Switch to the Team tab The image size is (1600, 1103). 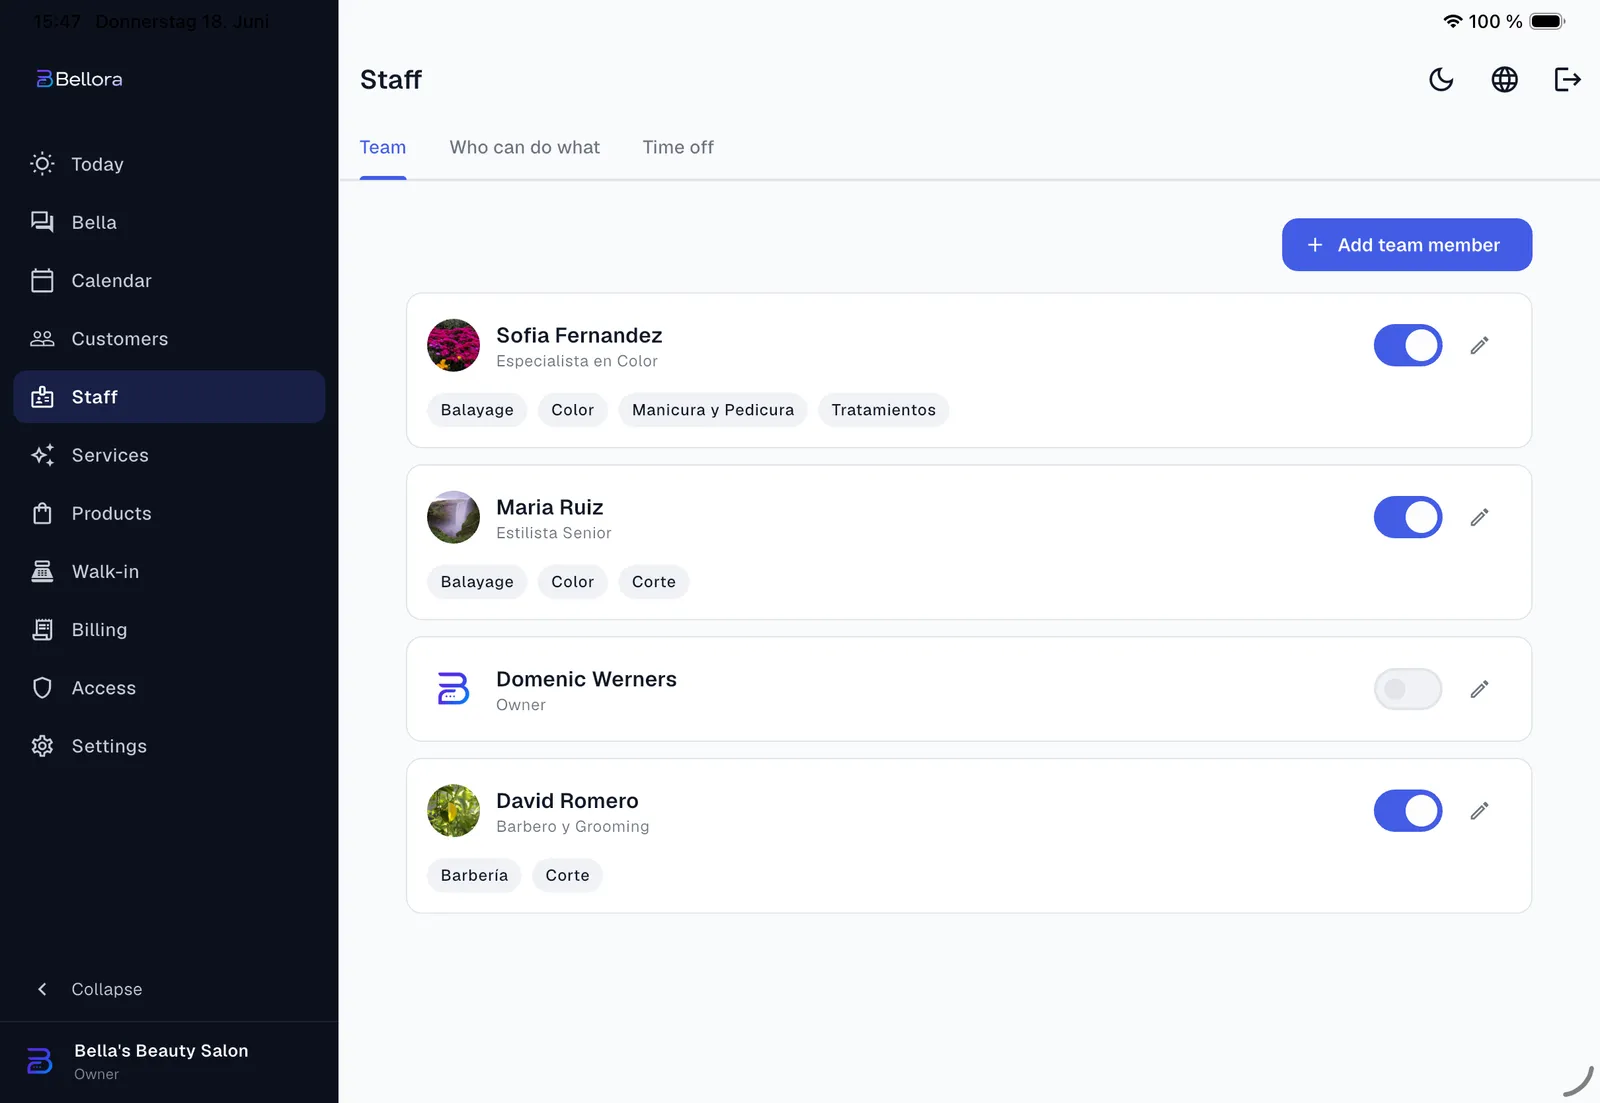pyautogui.click(x=383, y=147)
